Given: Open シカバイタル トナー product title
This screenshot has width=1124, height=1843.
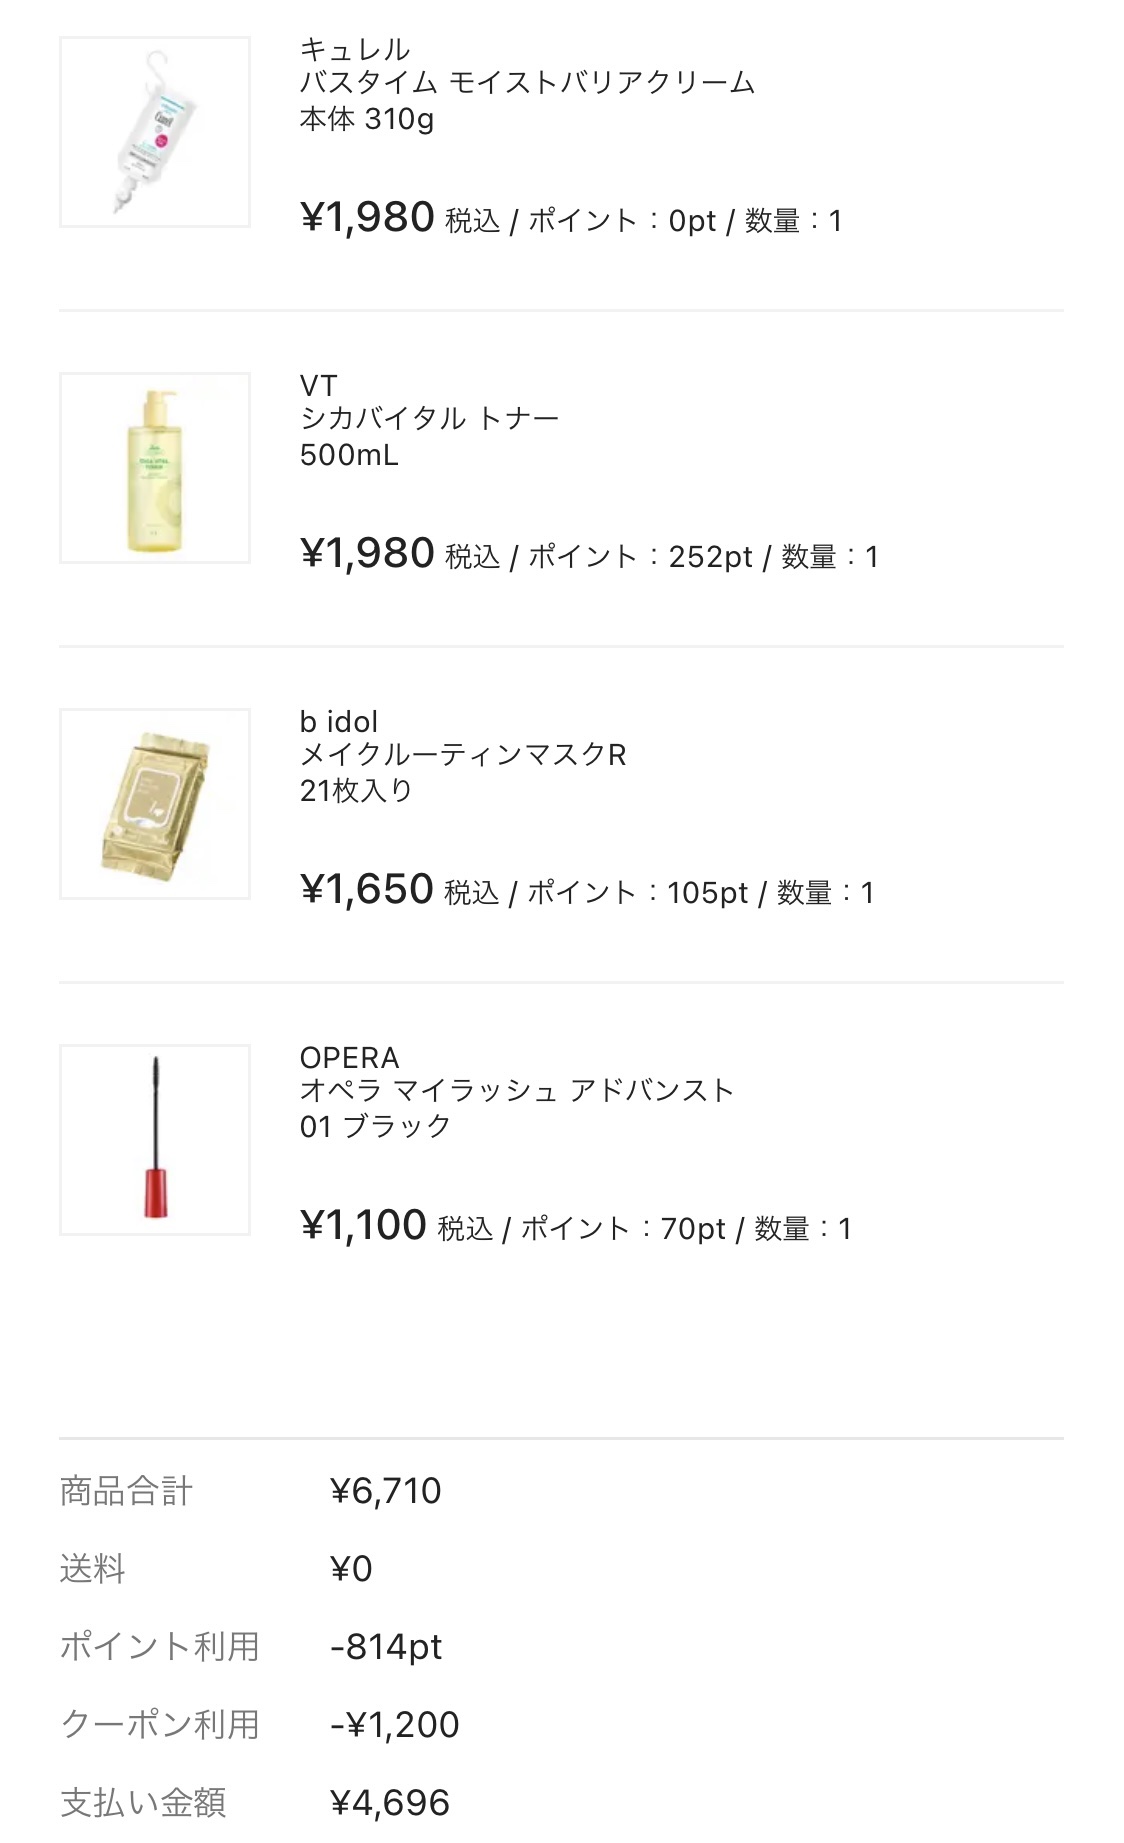Looking at the screenshot, I should click(429, 419).
